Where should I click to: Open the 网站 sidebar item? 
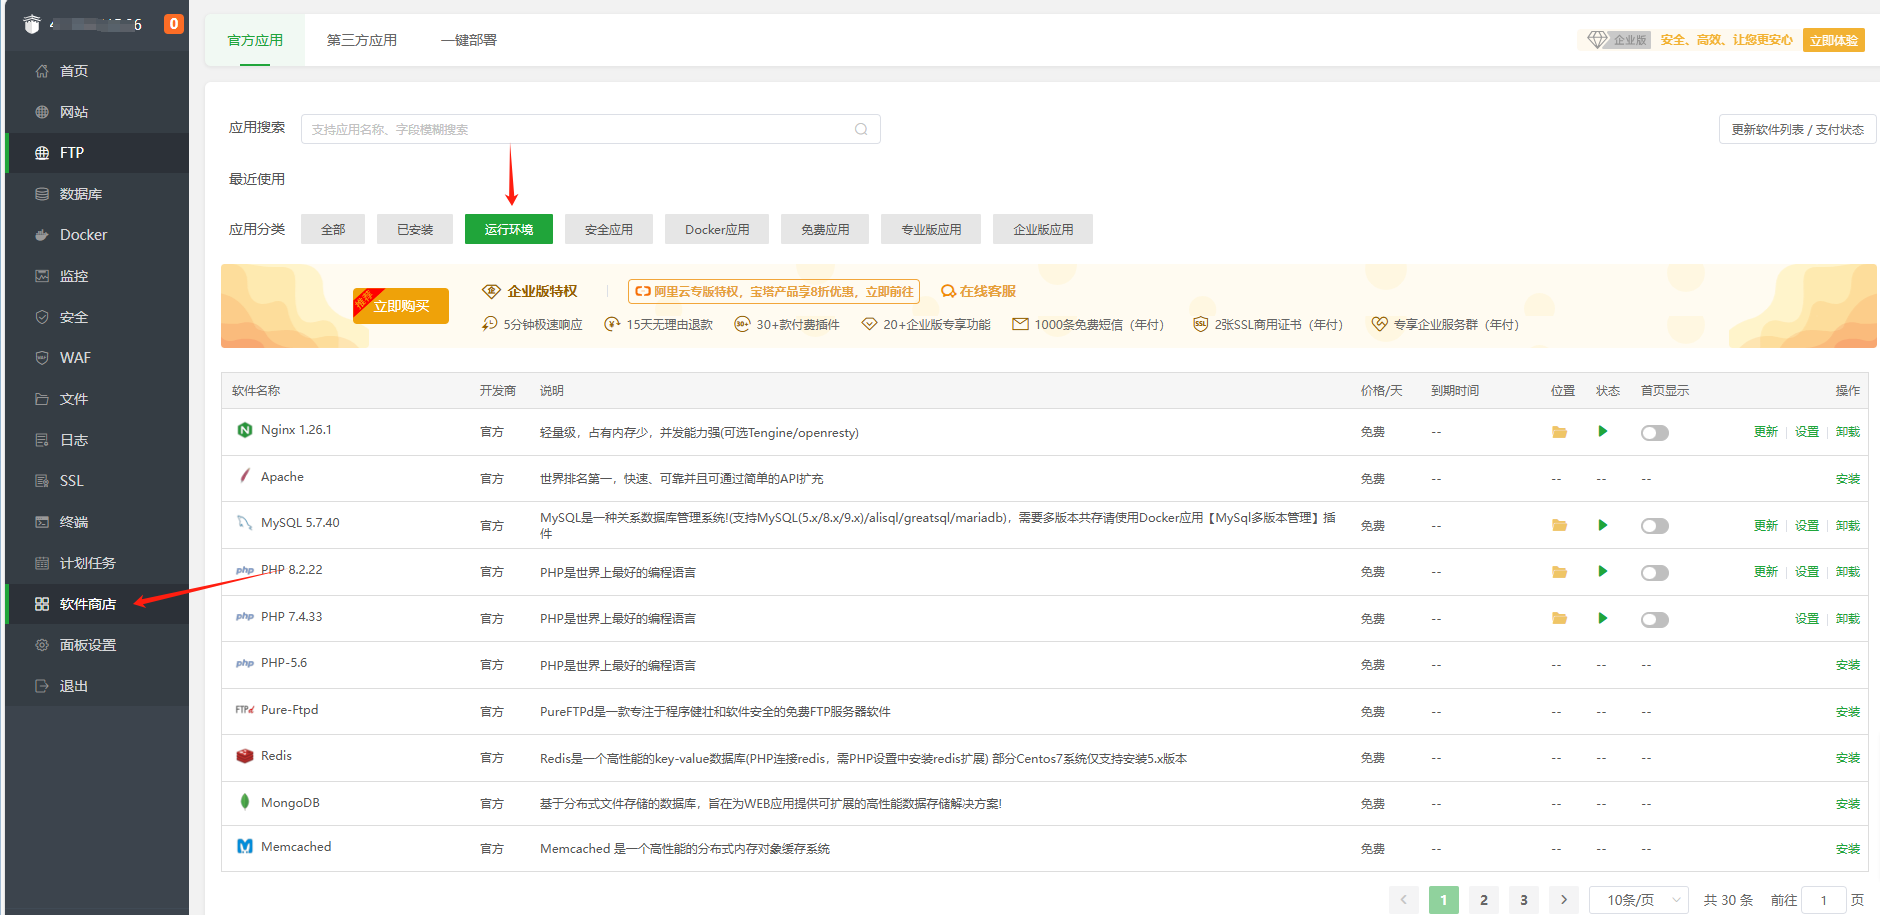(x=97, y=112)
